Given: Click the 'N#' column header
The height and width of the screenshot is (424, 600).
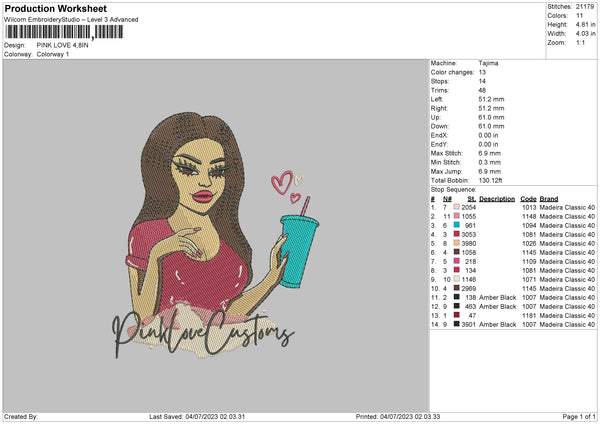Looking at the screenshot, I should click(x=447, y=199).
